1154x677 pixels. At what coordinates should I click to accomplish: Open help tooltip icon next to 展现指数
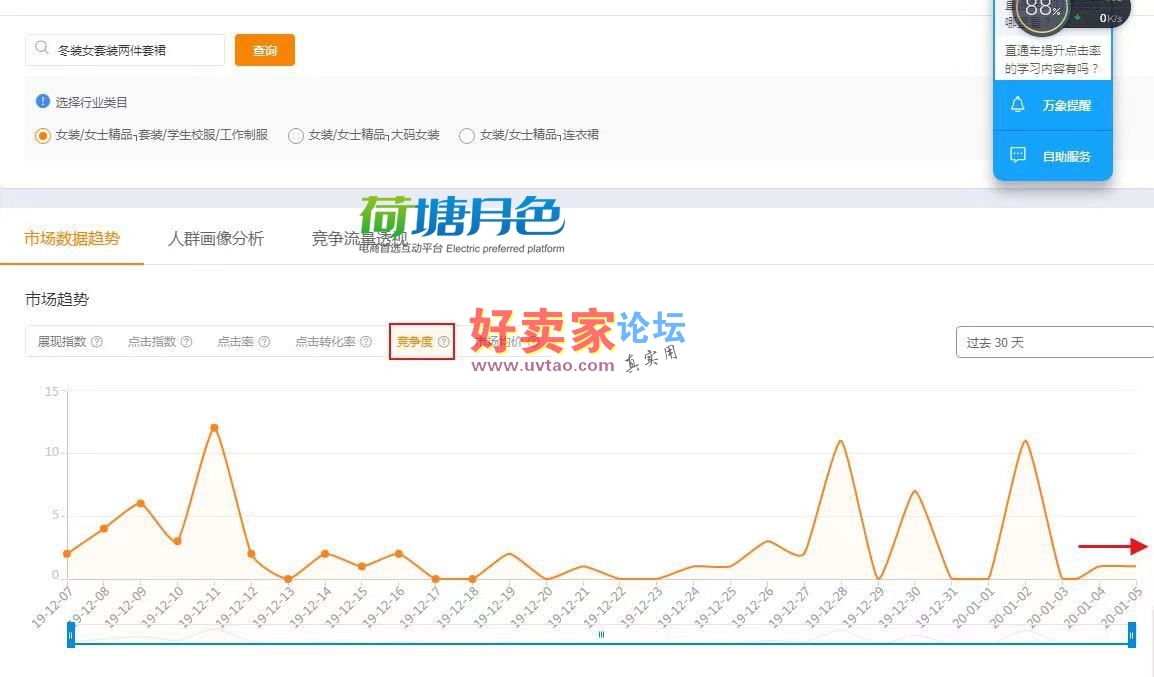pyautogui.click(x=97, y=342)
